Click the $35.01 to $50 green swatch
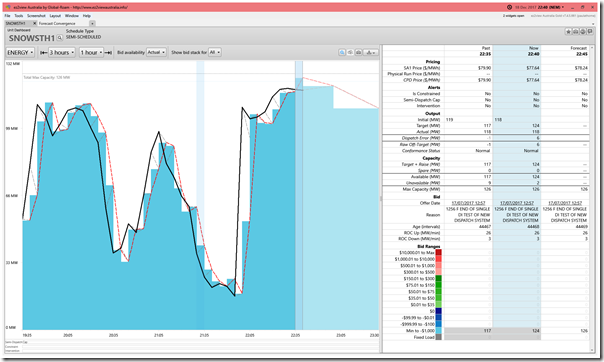This screenshot has width=604, height=362. coord(438,298)
